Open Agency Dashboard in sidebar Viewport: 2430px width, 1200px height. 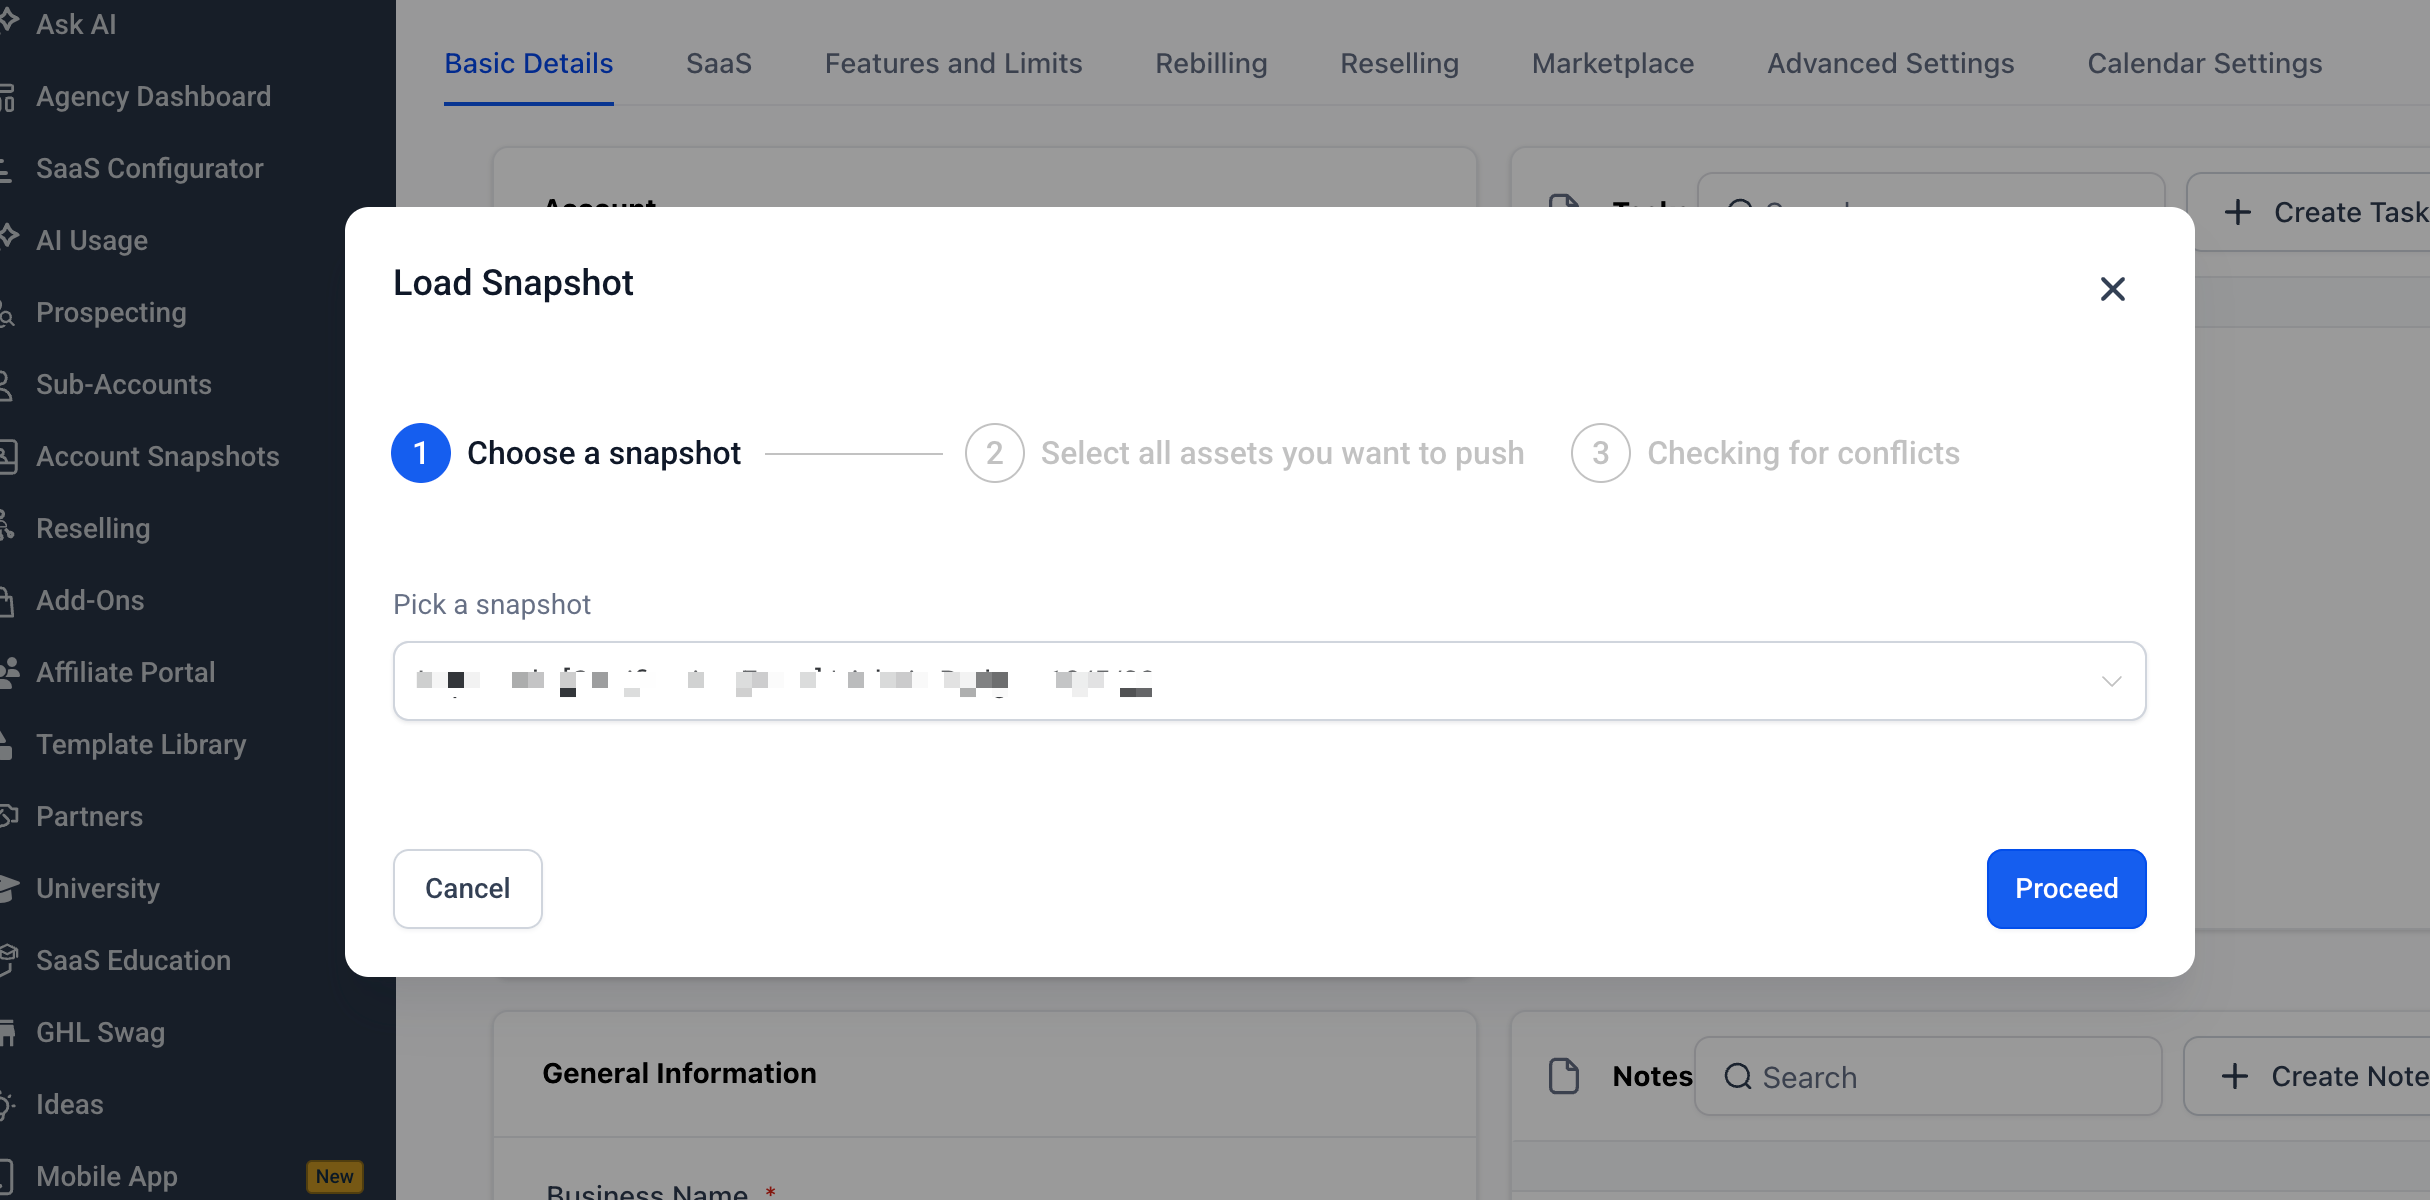tap(153, 96)
